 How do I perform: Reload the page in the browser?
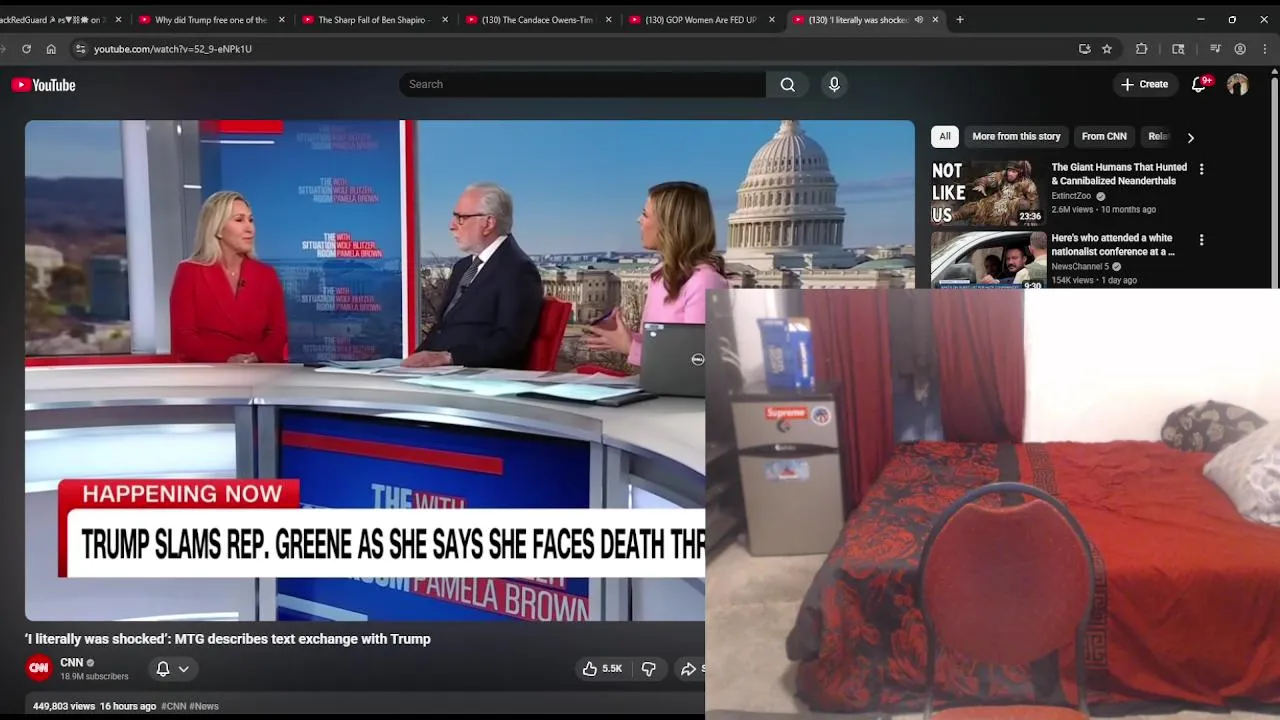[26, 49]
